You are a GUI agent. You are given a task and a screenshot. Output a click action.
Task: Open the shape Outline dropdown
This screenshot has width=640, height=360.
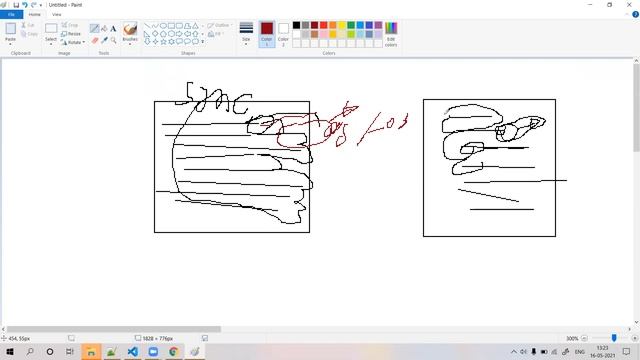[220, 25]
